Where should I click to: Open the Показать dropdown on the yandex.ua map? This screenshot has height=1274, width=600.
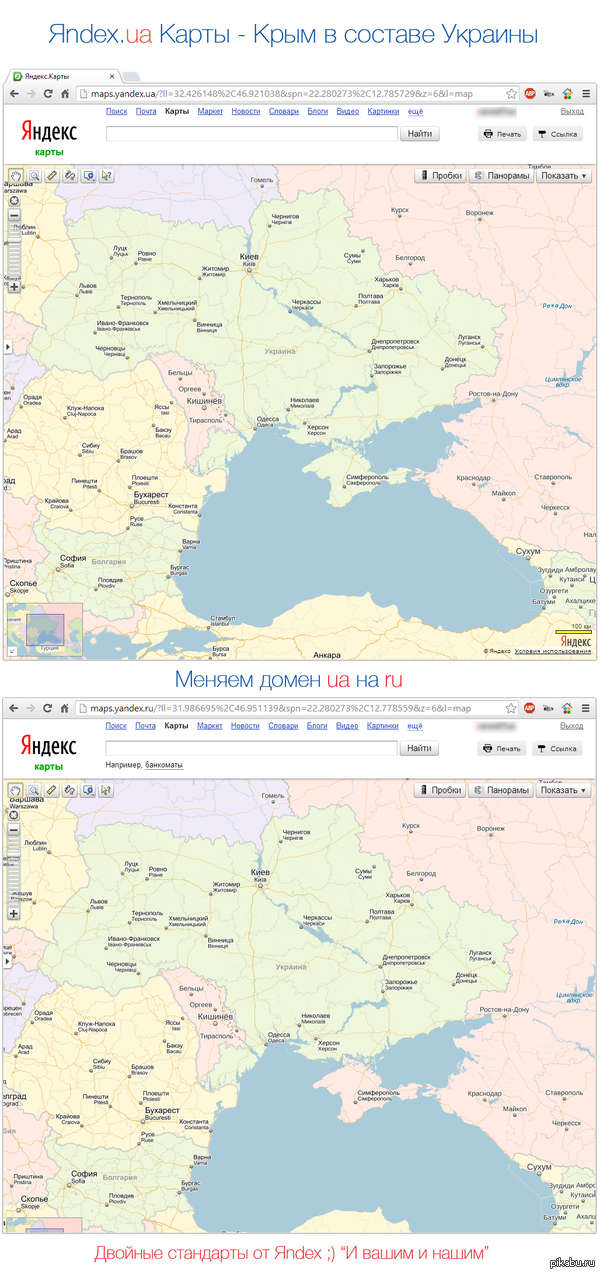(x=564, y=175)
